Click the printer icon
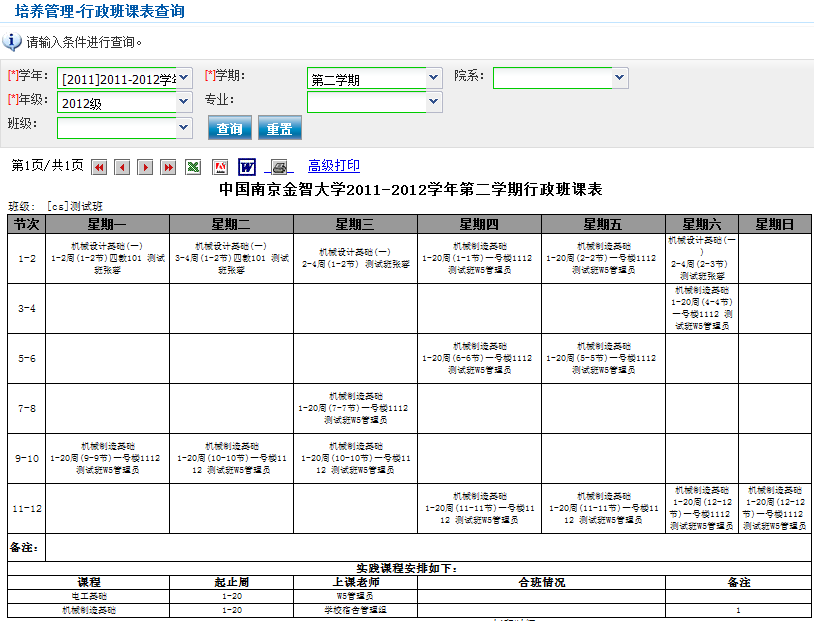 [x=281, y=167]
